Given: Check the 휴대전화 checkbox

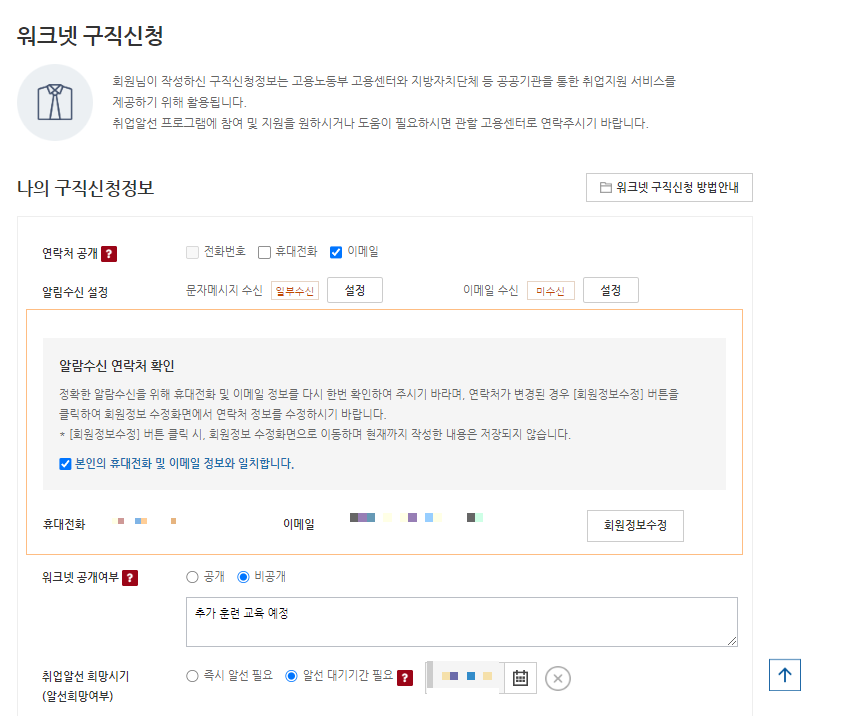Looking at the screenshot, I should pyautogui.click(x=264, y=252).
